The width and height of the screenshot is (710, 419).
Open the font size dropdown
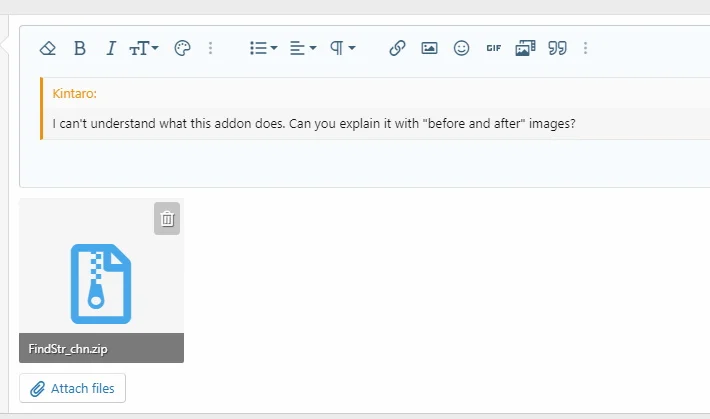click(144, 48)
